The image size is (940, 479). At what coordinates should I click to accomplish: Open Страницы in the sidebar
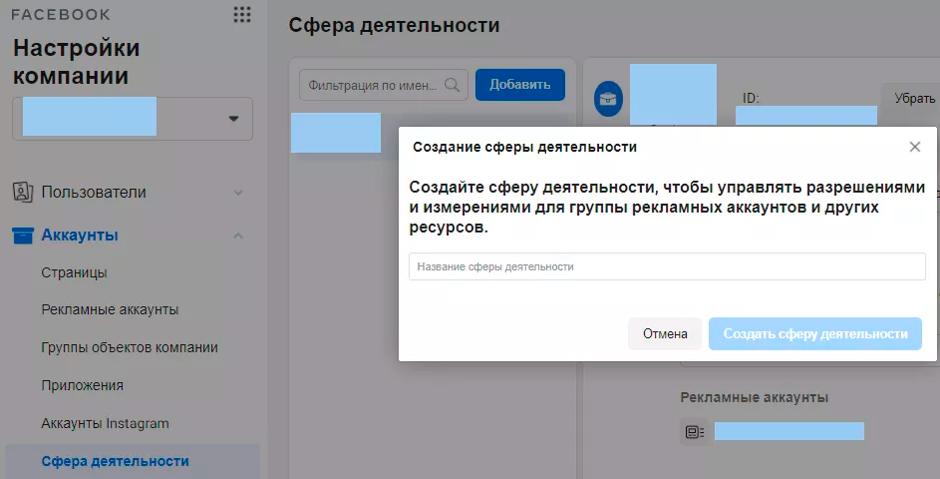(x=74, y=273)
